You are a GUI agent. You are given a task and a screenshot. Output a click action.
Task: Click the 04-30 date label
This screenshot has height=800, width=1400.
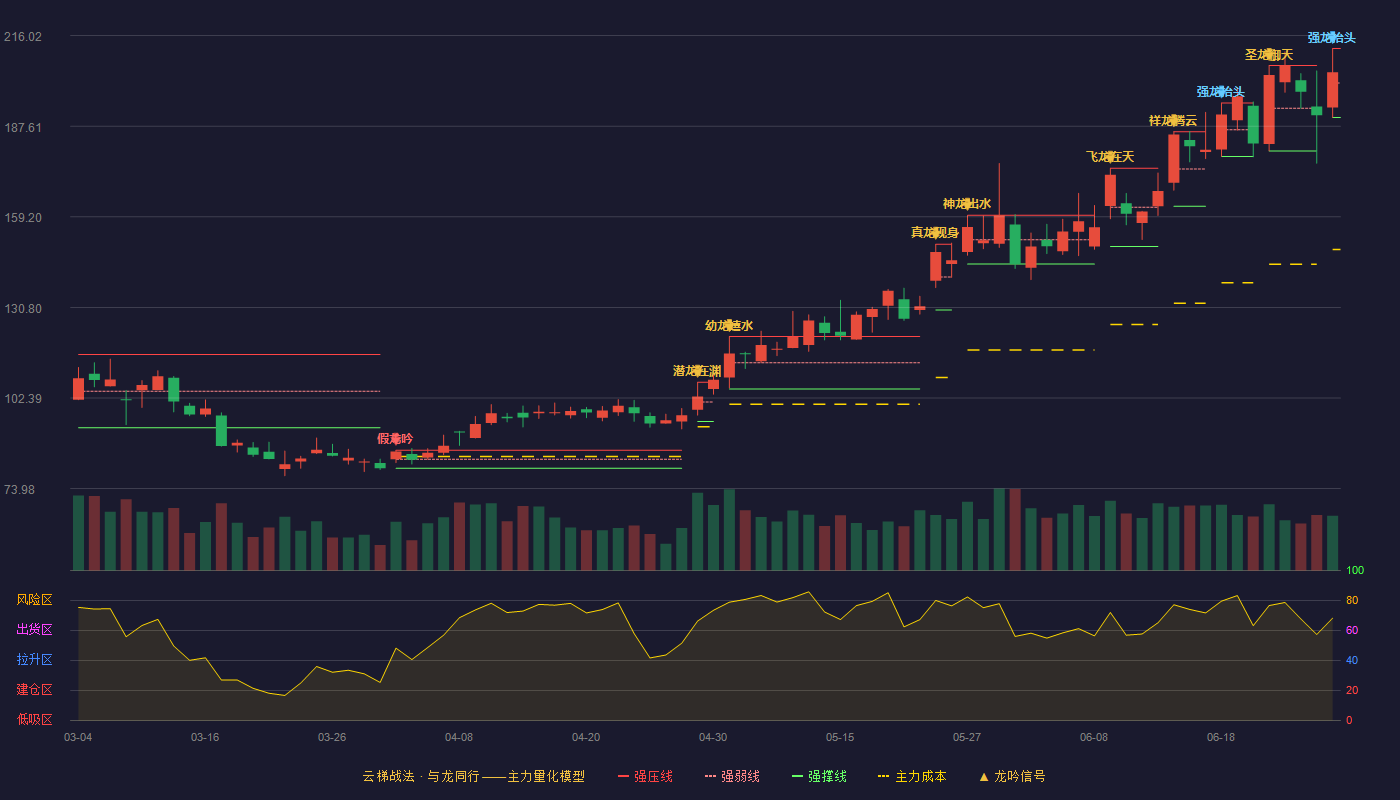point(713,737)
